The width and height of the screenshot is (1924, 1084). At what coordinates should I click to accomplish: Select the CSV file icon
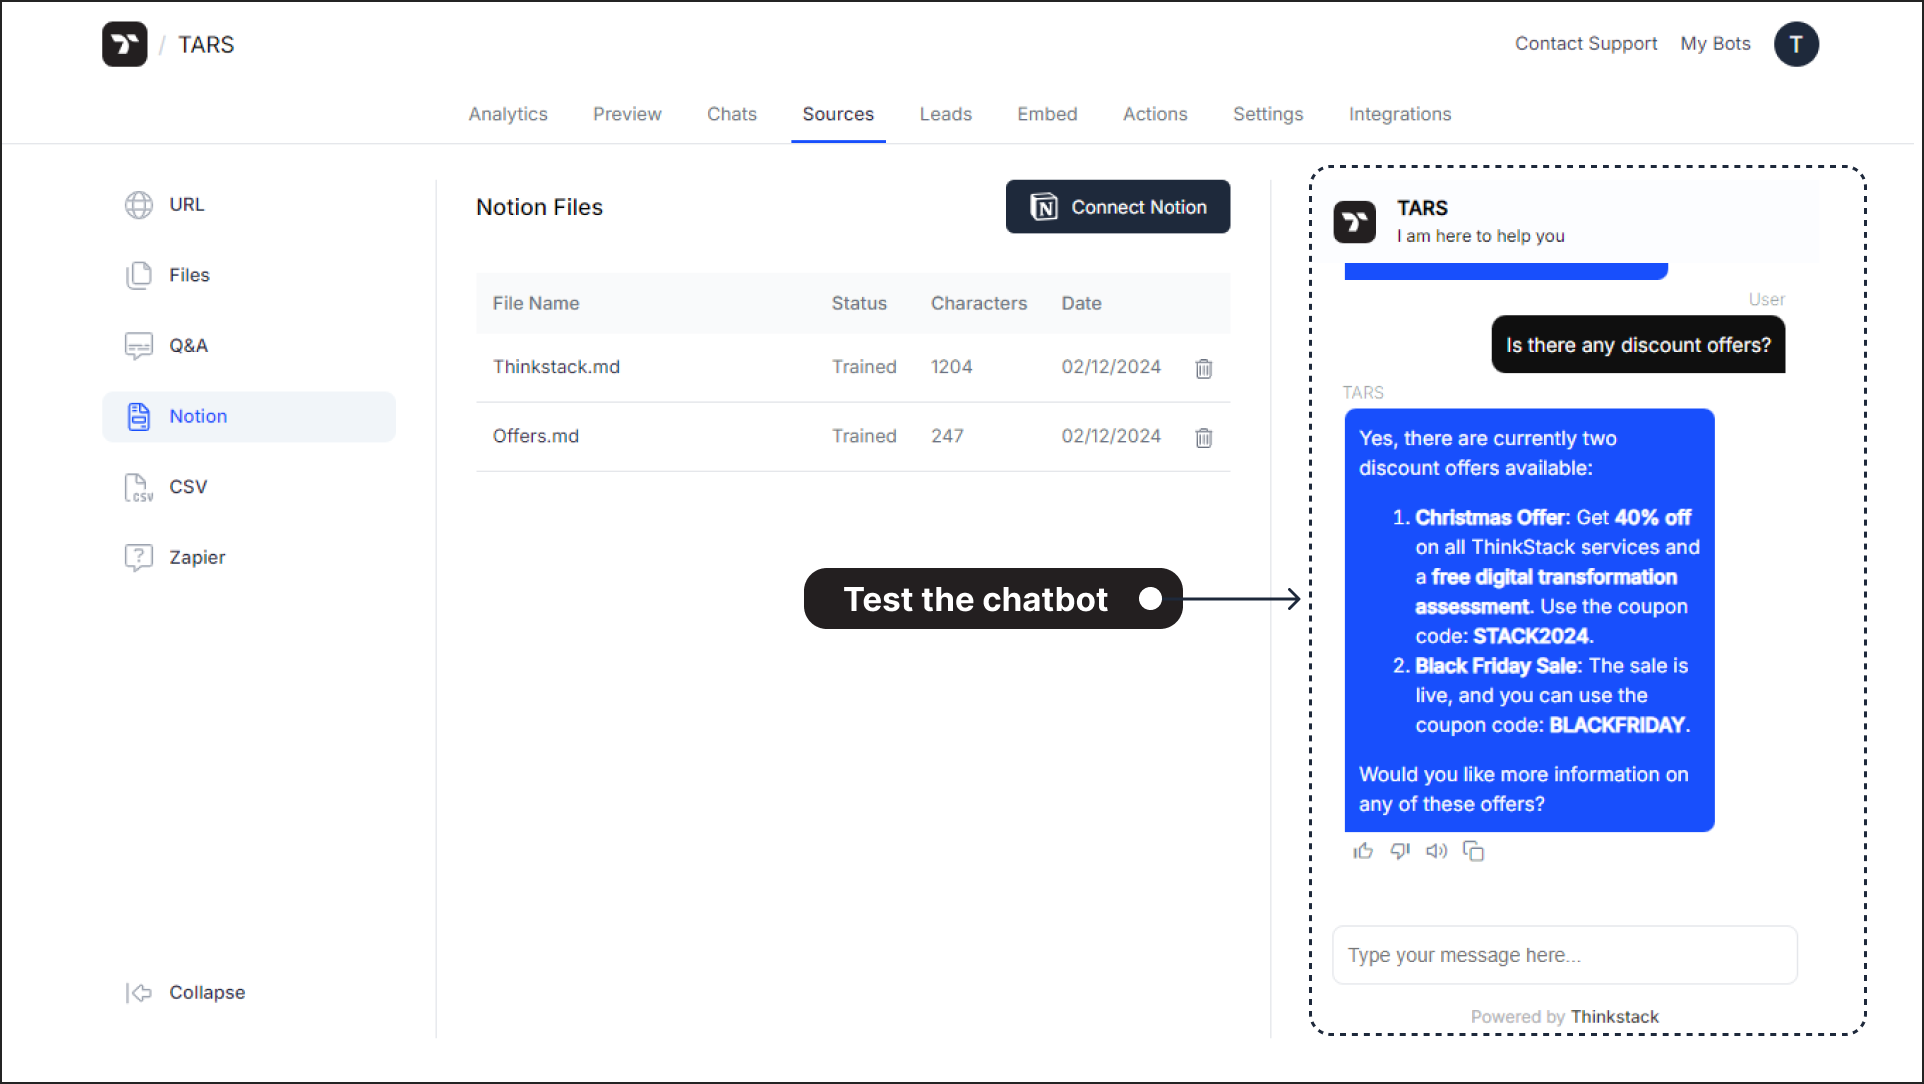pyautogui.click(x=139, y=487)
